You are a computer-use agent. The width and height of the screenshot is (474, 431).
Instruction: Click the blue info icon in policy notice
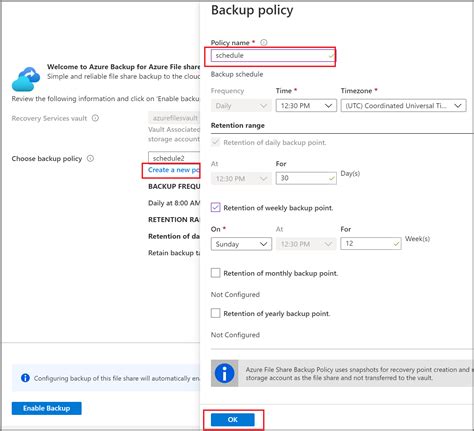tap(224, 373)
